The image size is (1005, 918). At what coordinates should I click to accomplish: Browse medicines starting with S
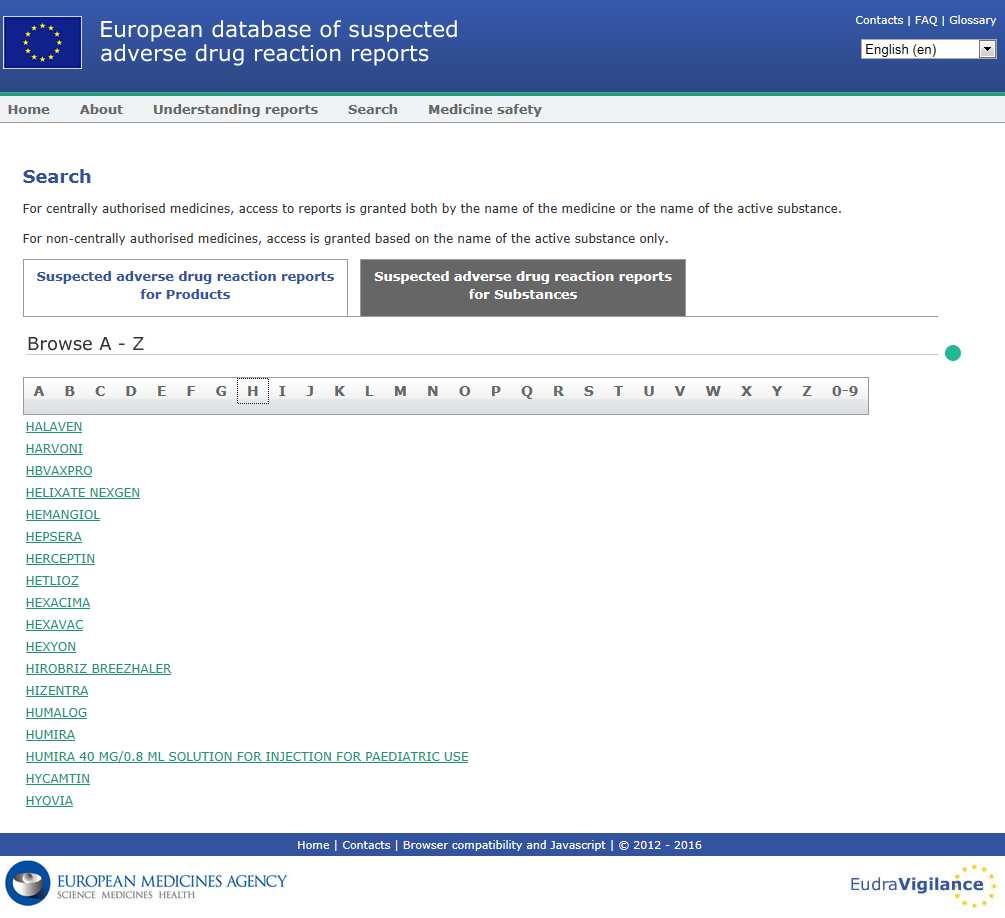(x=588, y=391)
